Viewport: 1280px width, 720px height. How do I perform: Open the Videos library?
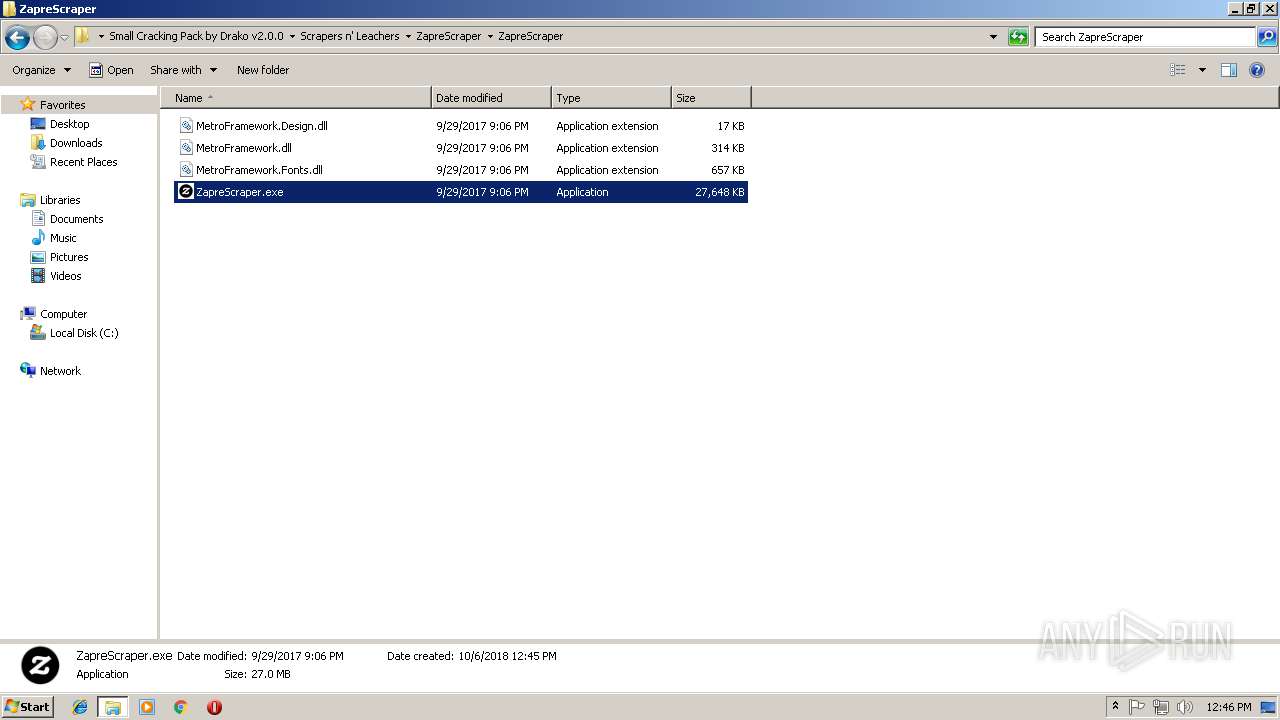click(x=65, y=276)
